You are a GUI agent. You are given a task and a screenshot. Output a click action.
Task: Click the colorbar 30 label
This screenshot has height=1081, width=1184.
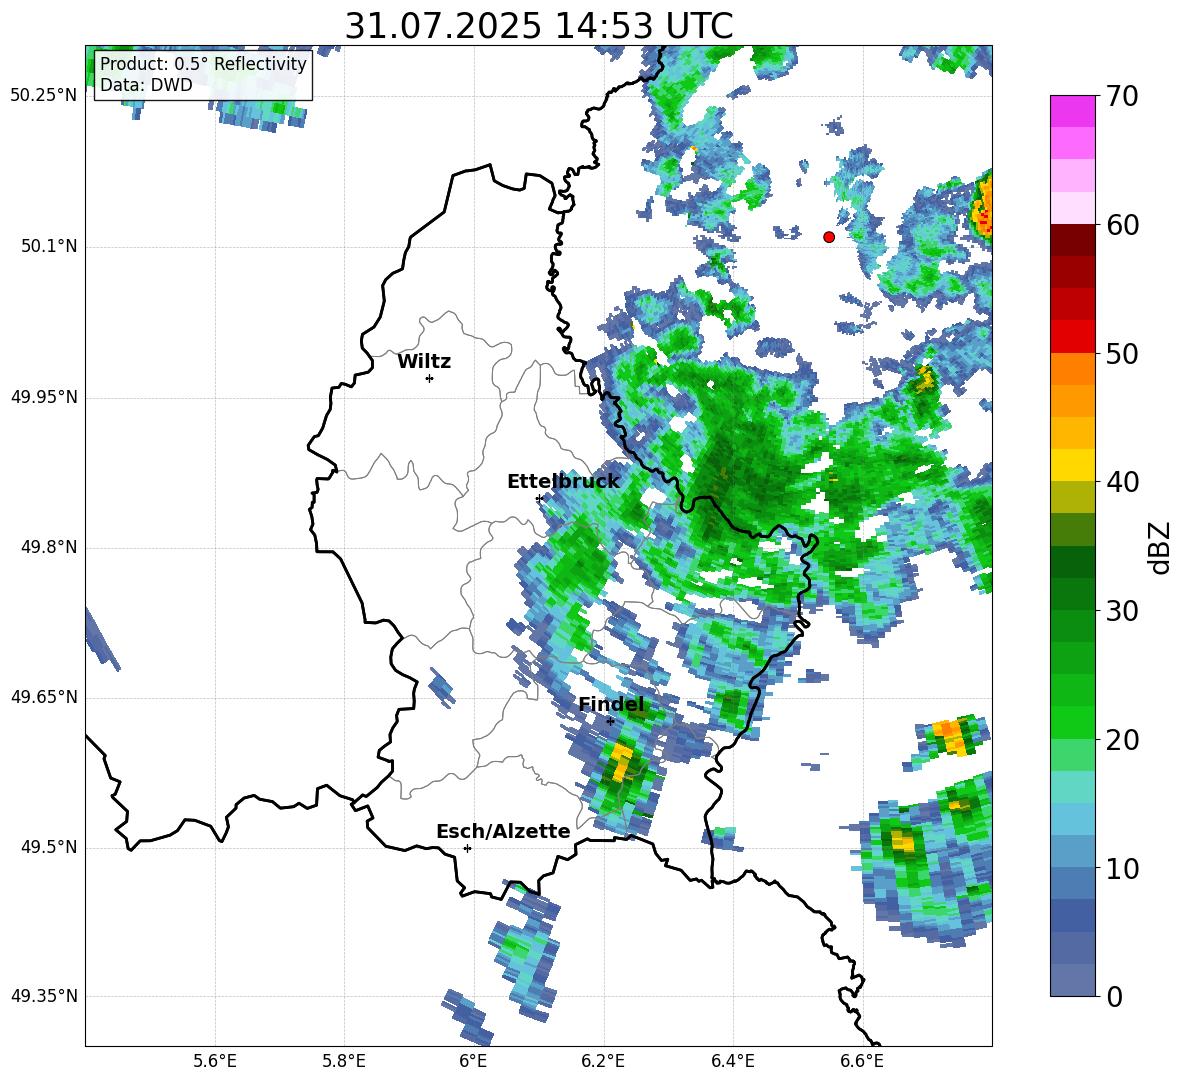[1122, 611]
